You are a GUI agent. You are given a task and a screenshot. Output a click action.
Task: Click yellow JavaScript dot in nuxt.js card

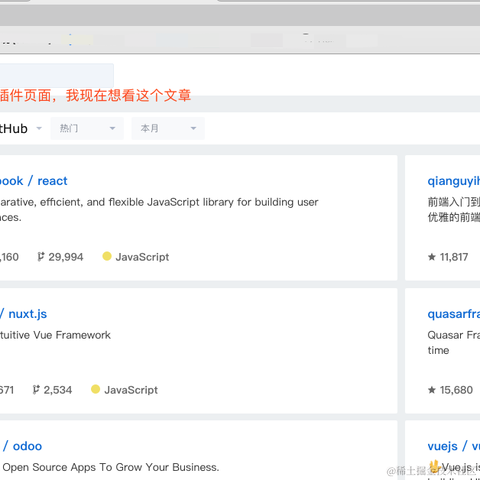pyautogui.click(x=95, y=389)
